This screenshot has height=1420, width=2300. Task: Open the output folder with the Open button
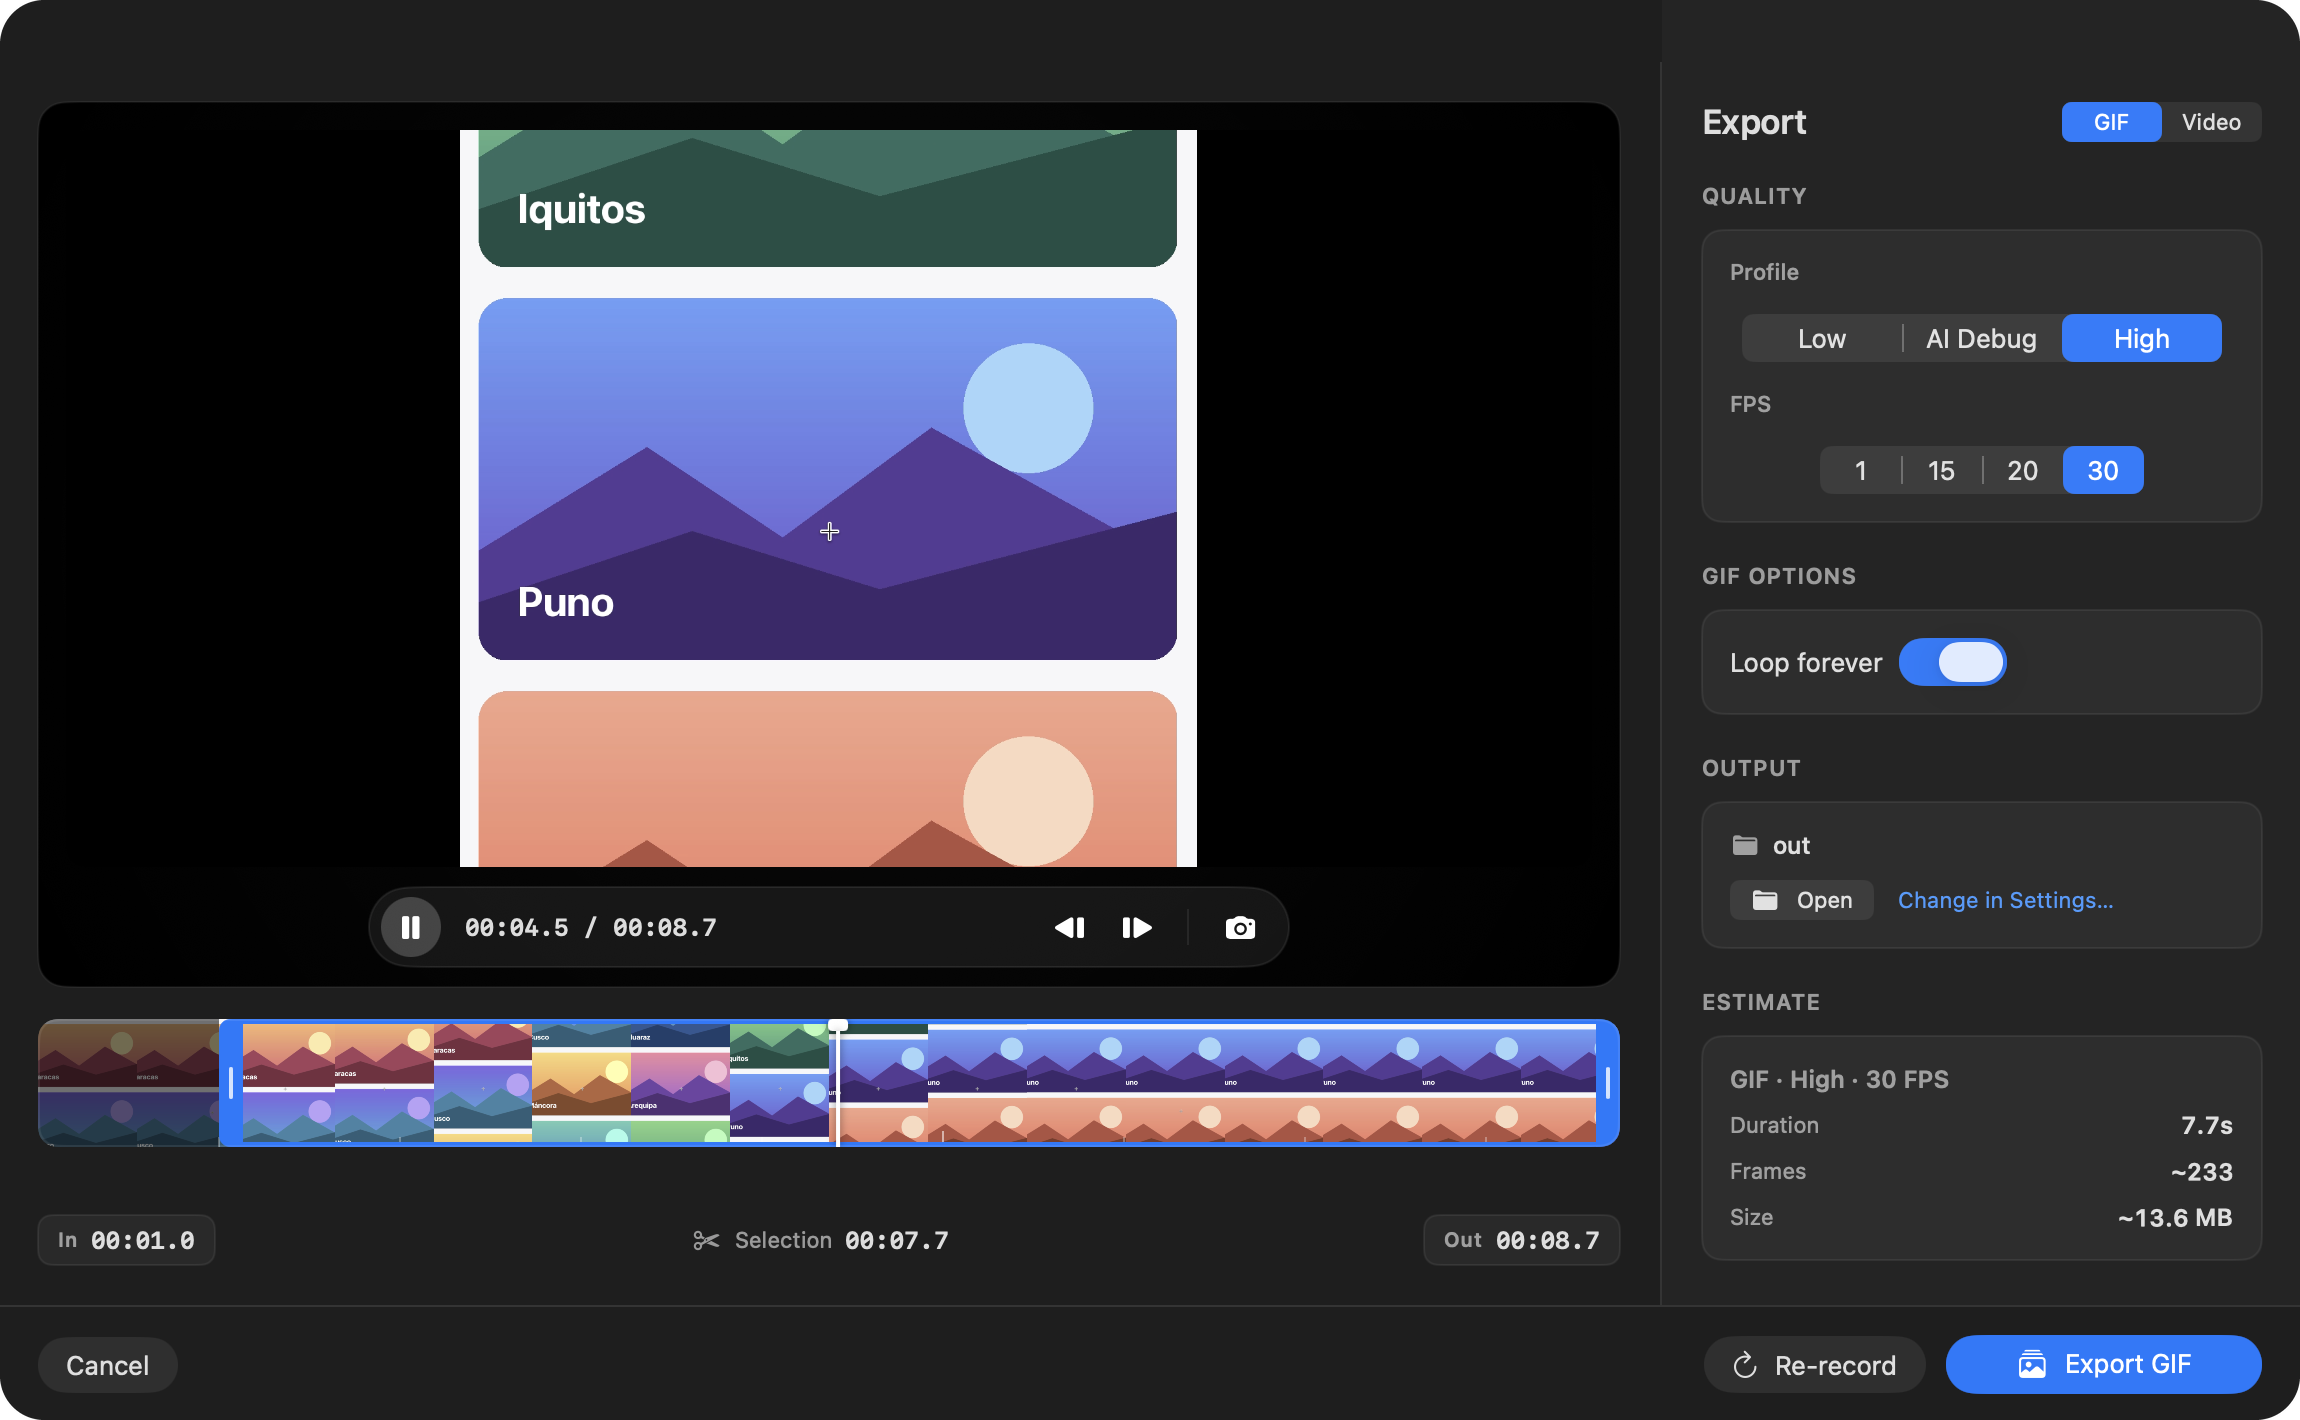1802,901
